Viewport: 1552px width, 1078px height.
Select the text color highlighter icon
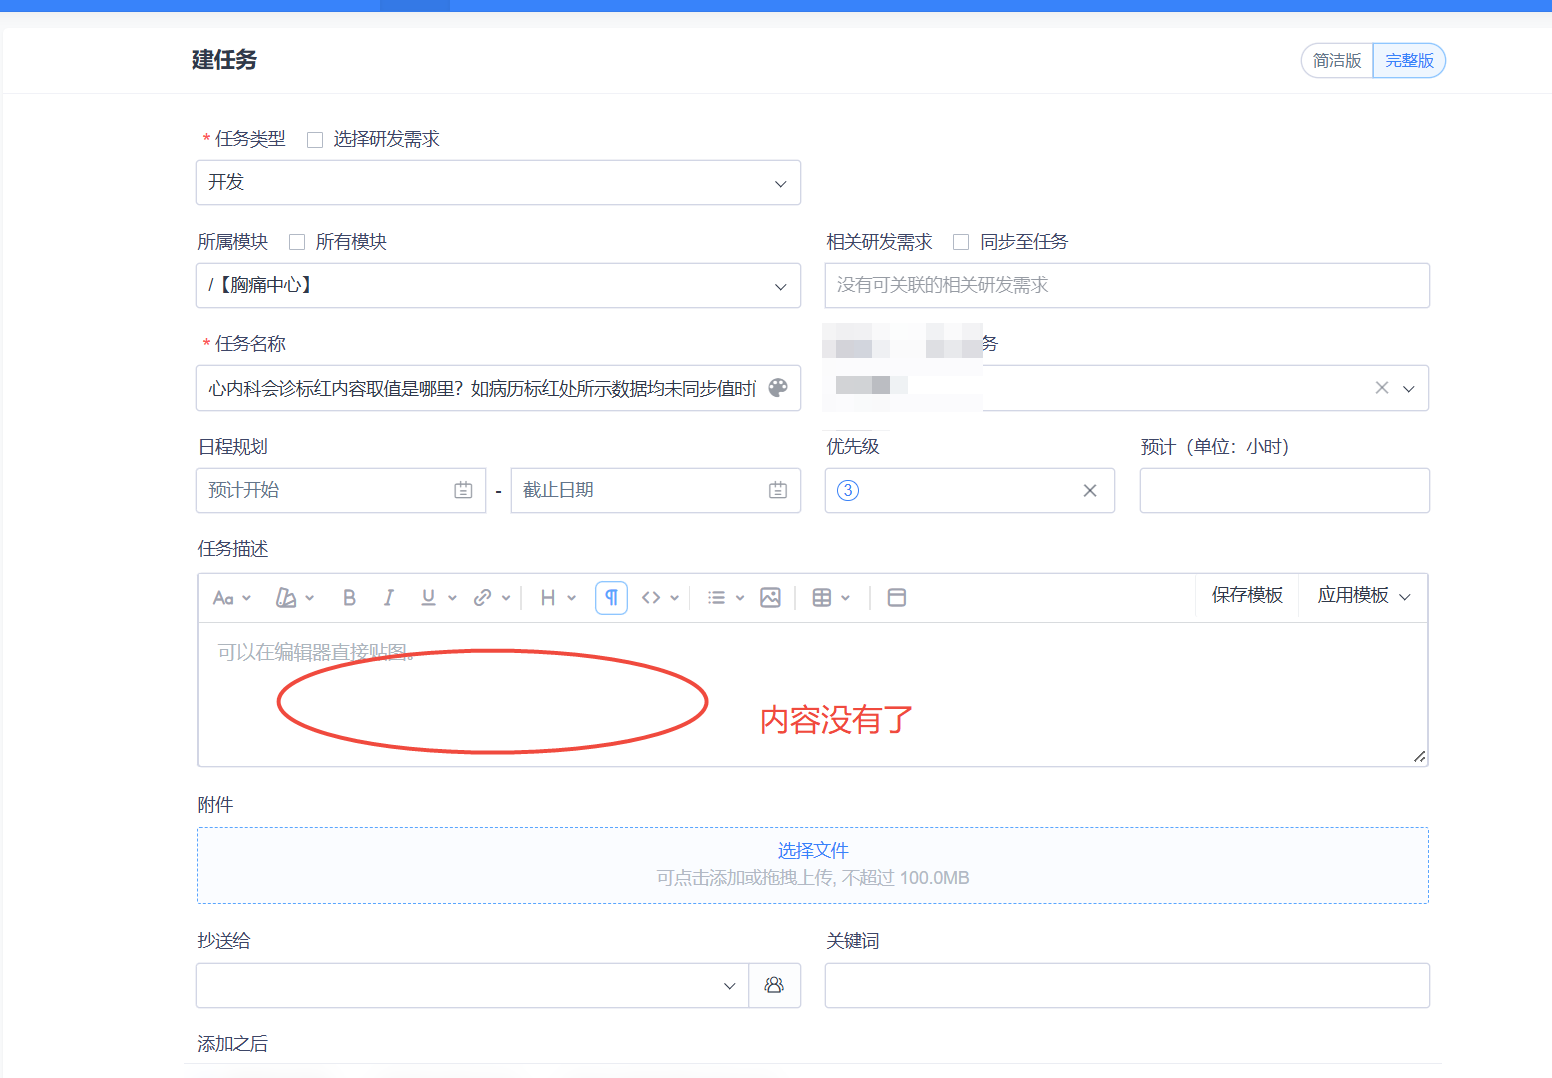pyautogui.click(x=285, y=598)
